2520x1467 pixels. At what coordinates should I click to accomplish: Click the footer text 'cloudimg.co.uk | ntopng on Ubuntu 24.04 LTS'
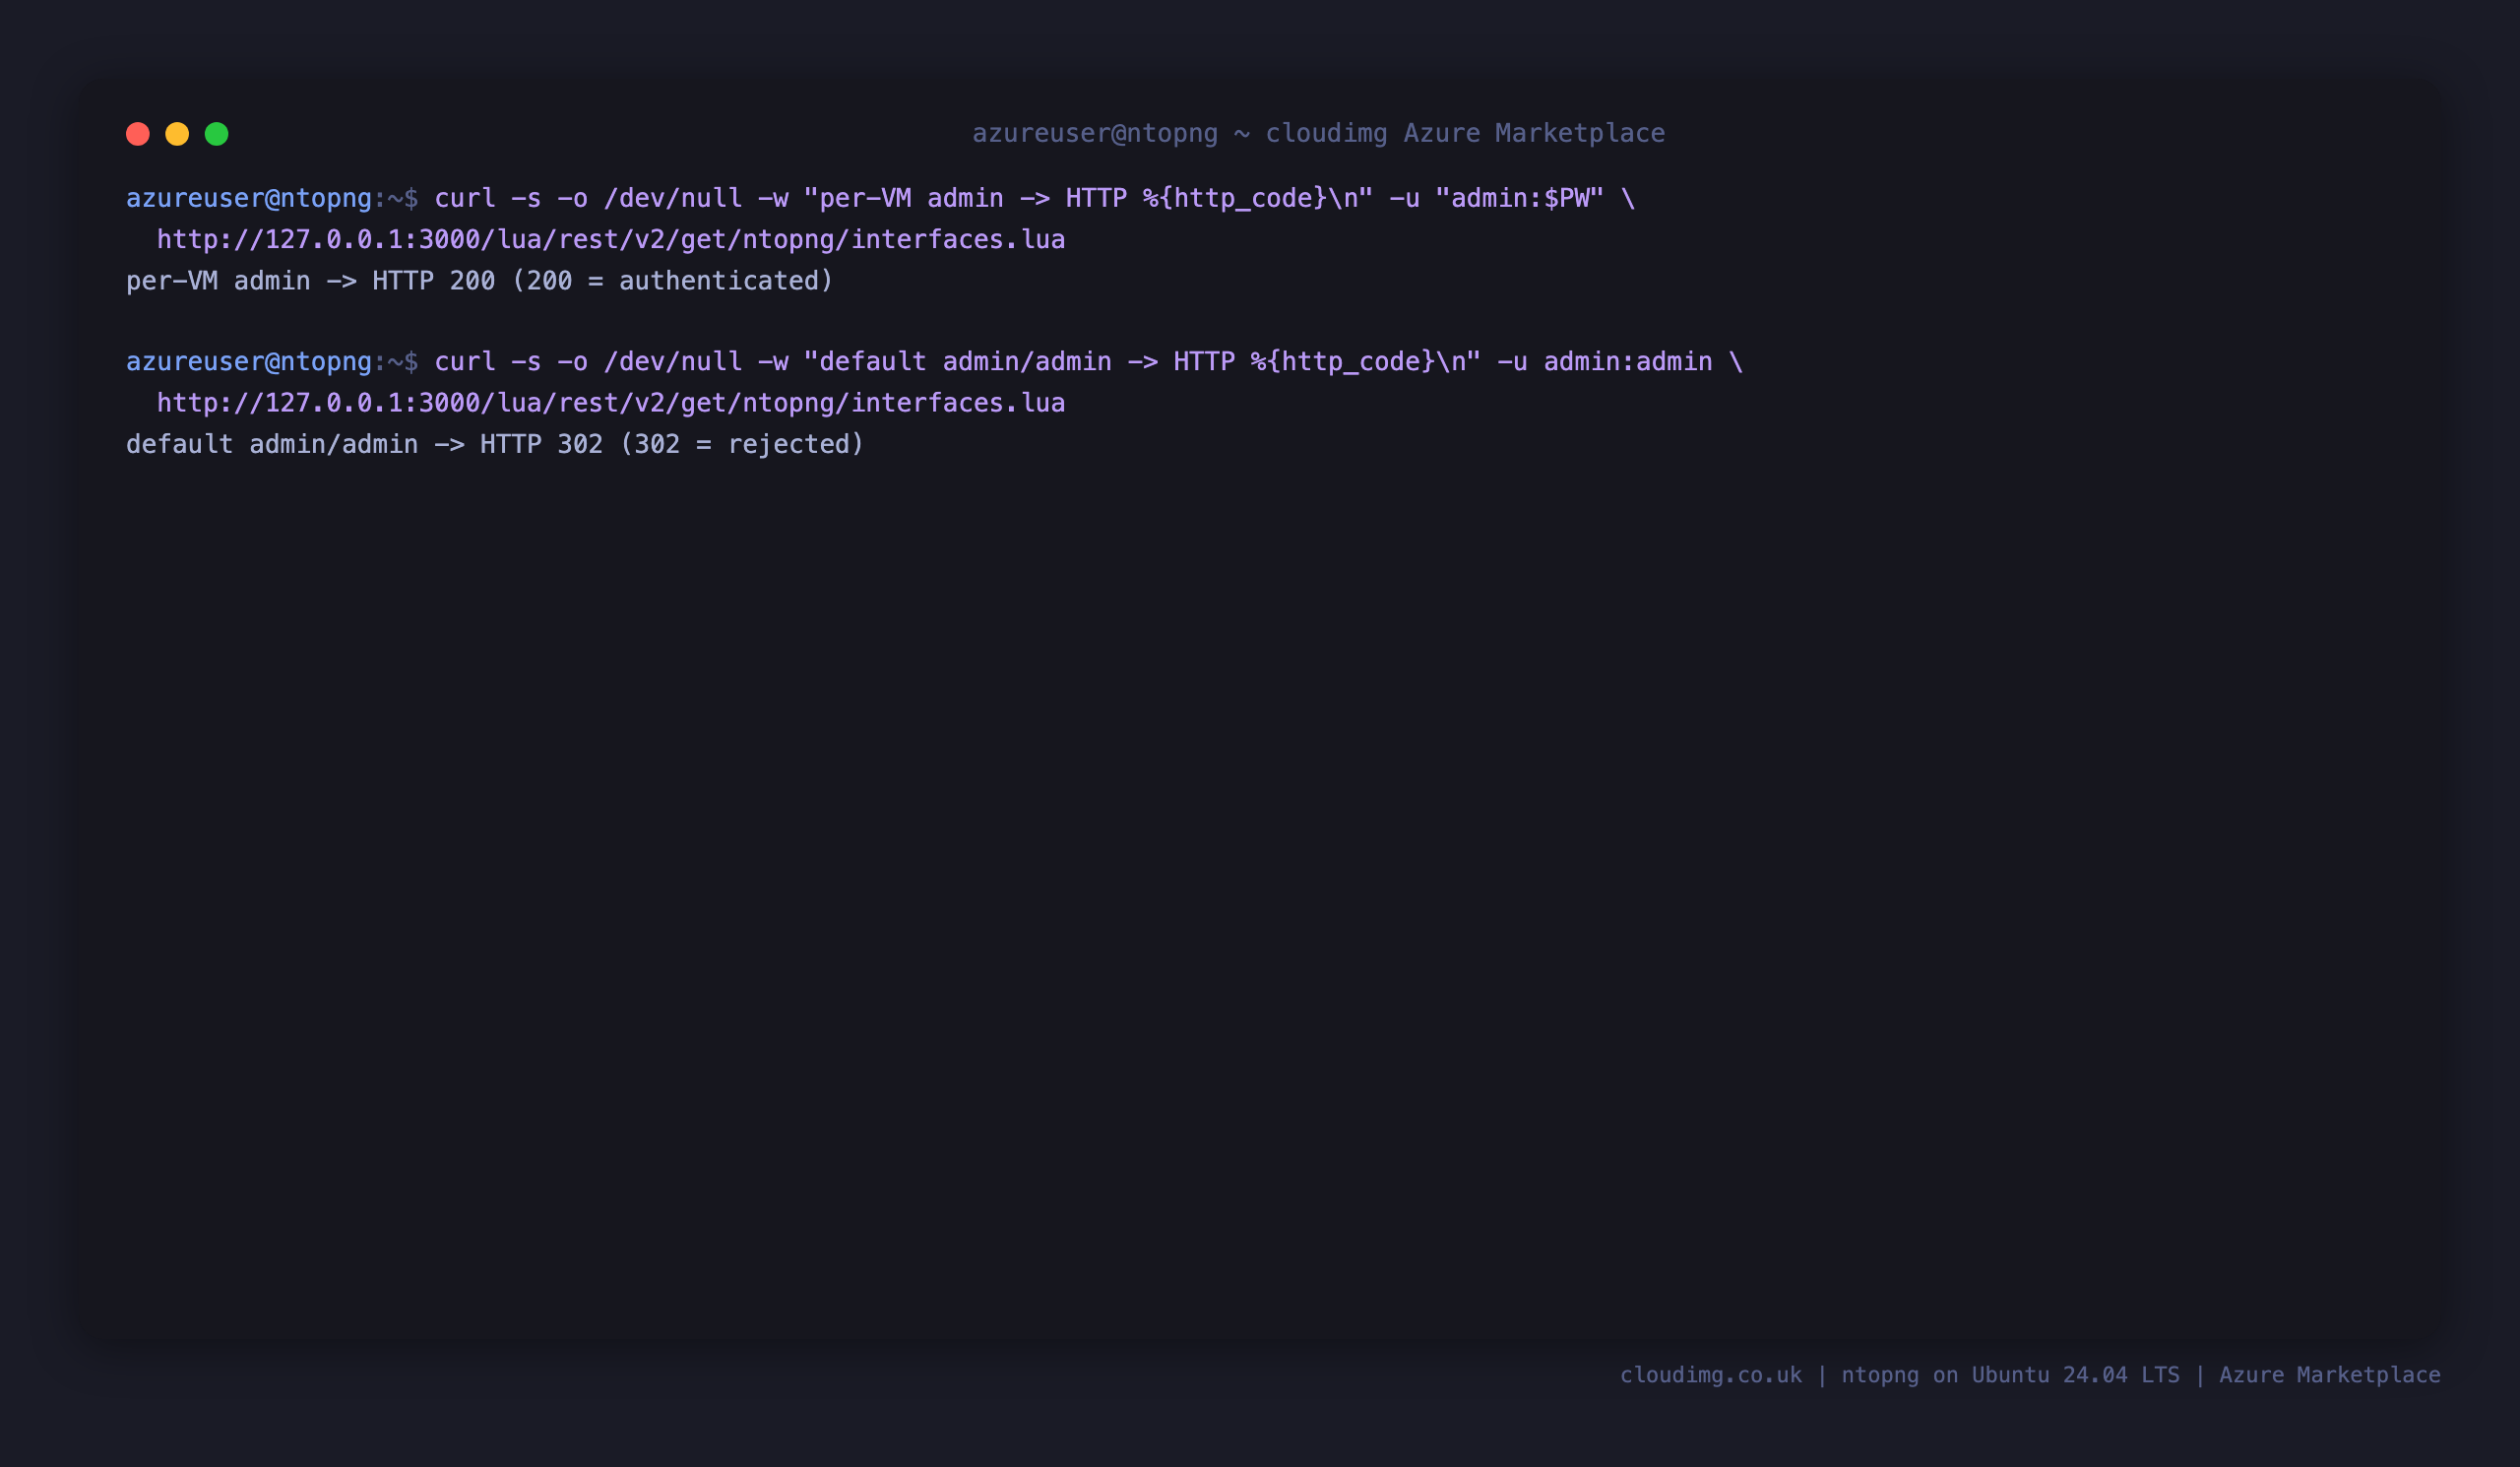[1900, 1375]
